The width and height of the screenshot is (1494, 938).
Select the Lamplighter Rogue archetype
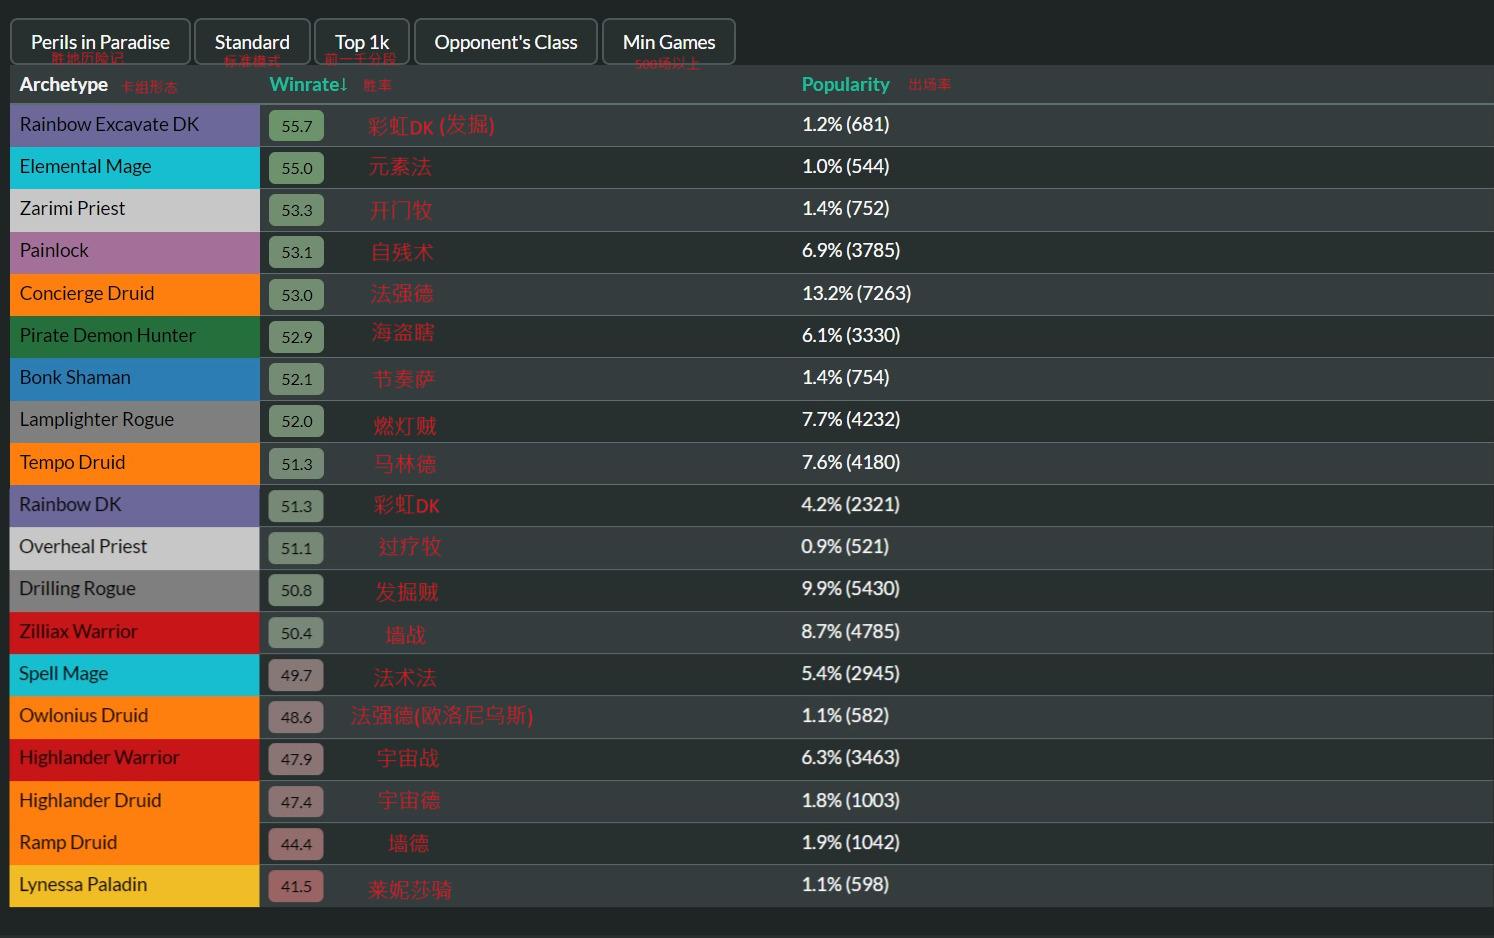click(135, 420)
